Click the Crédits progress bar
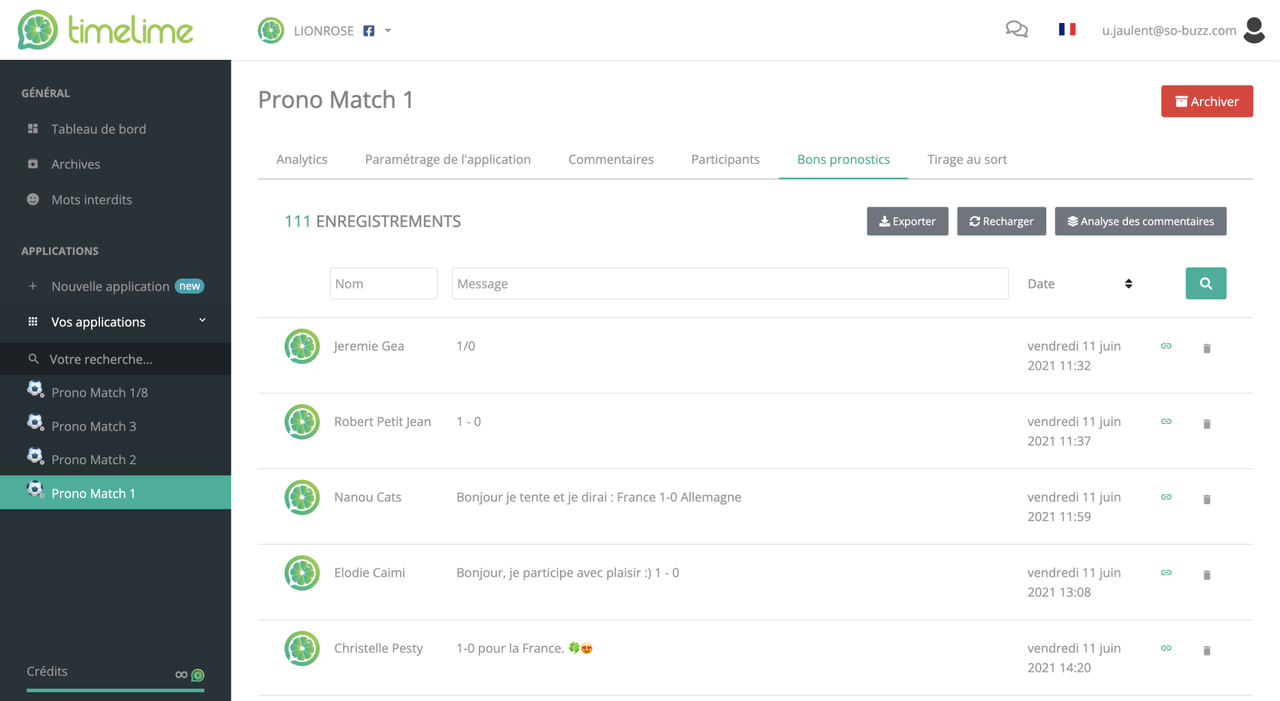Image resolution: width=1280 pixels, height=701 pixels. click(x=115, y=690)
